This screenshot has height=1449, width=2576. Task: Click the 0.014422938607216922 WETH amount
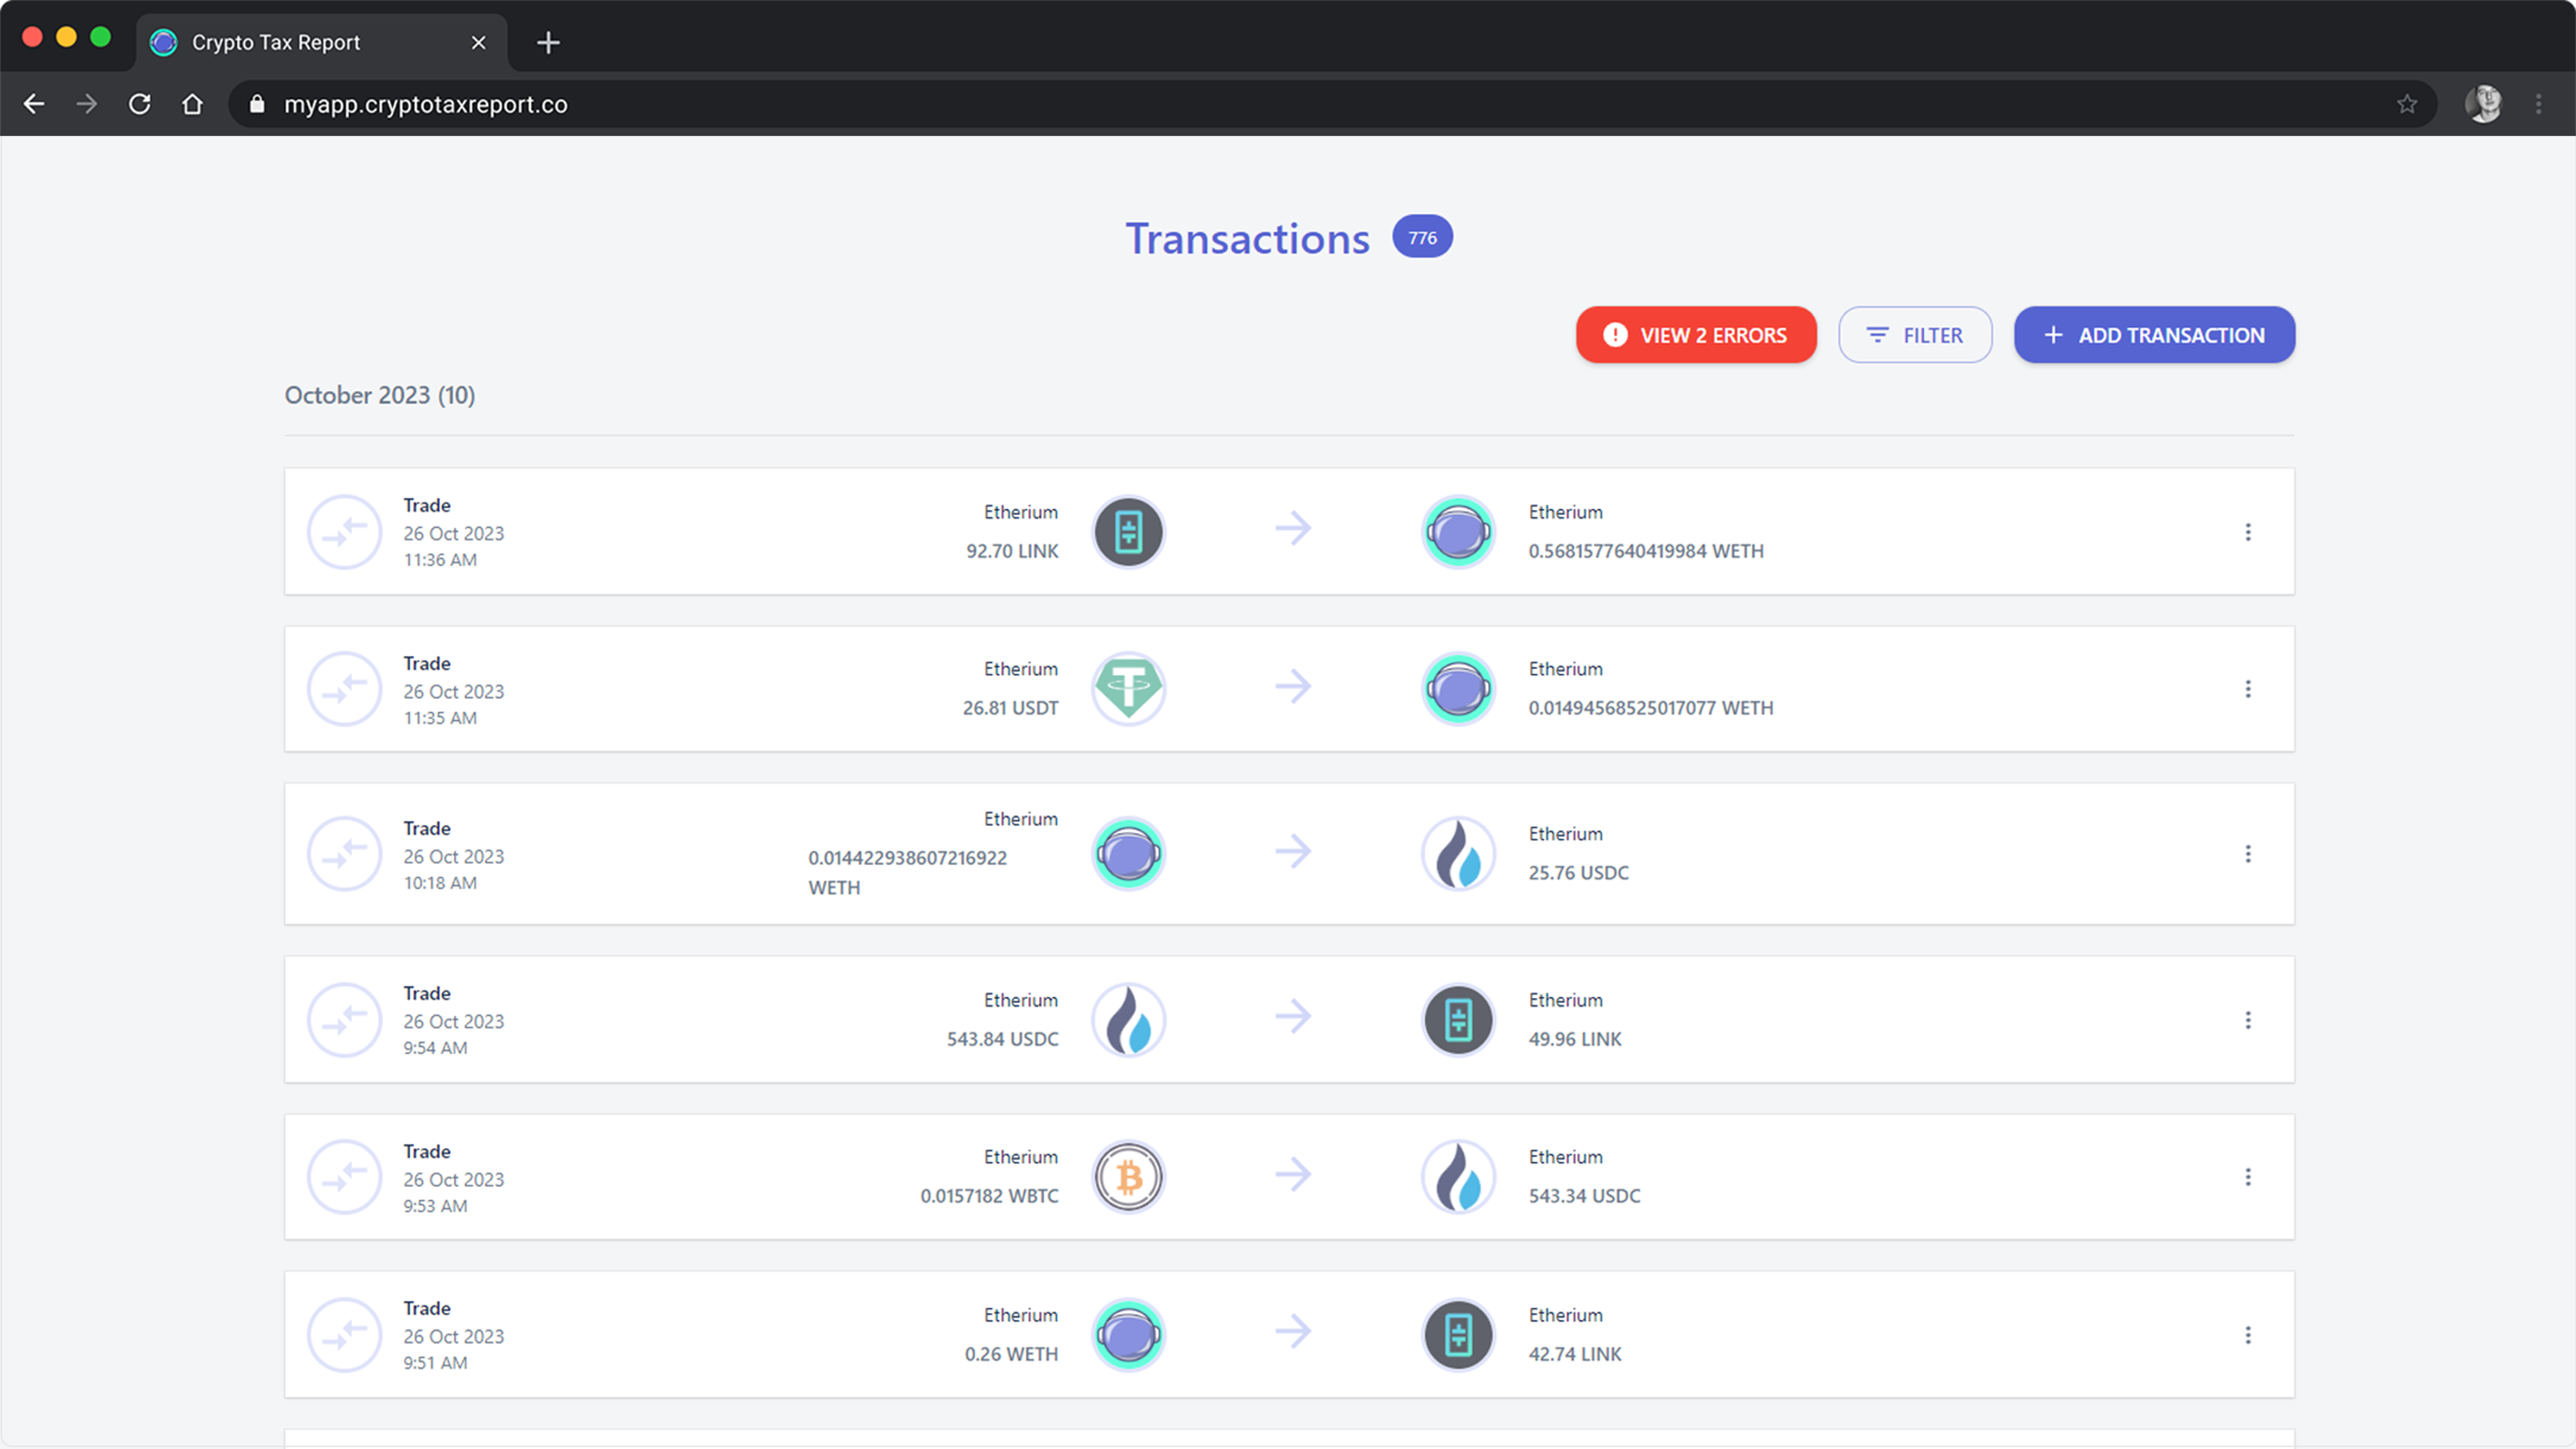tap(907, 873)
